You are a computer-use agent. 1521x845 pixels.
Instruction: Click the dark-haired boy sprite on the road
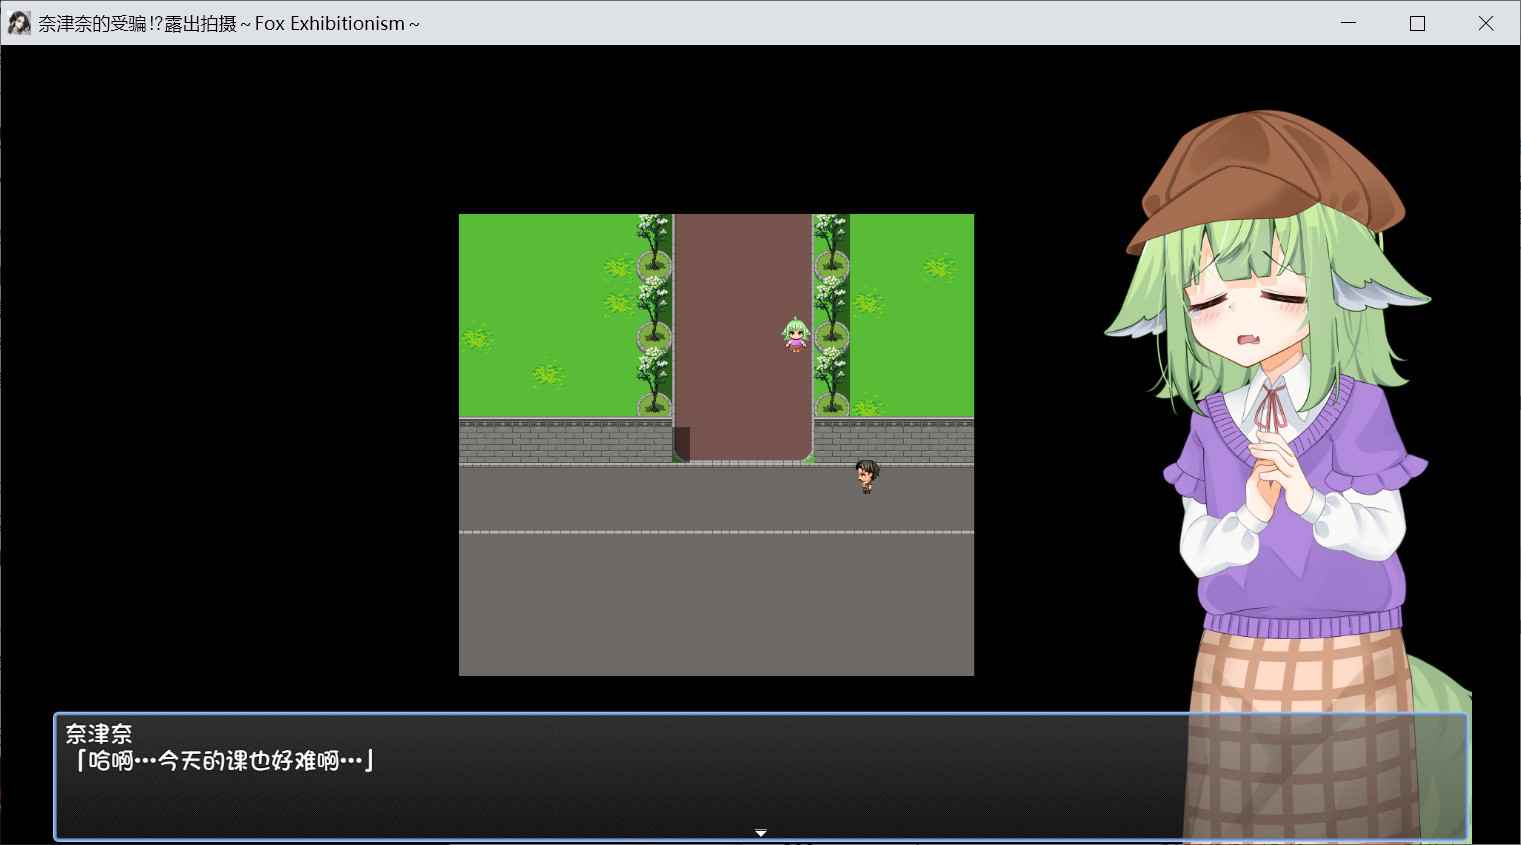click(x=866, y=476)
